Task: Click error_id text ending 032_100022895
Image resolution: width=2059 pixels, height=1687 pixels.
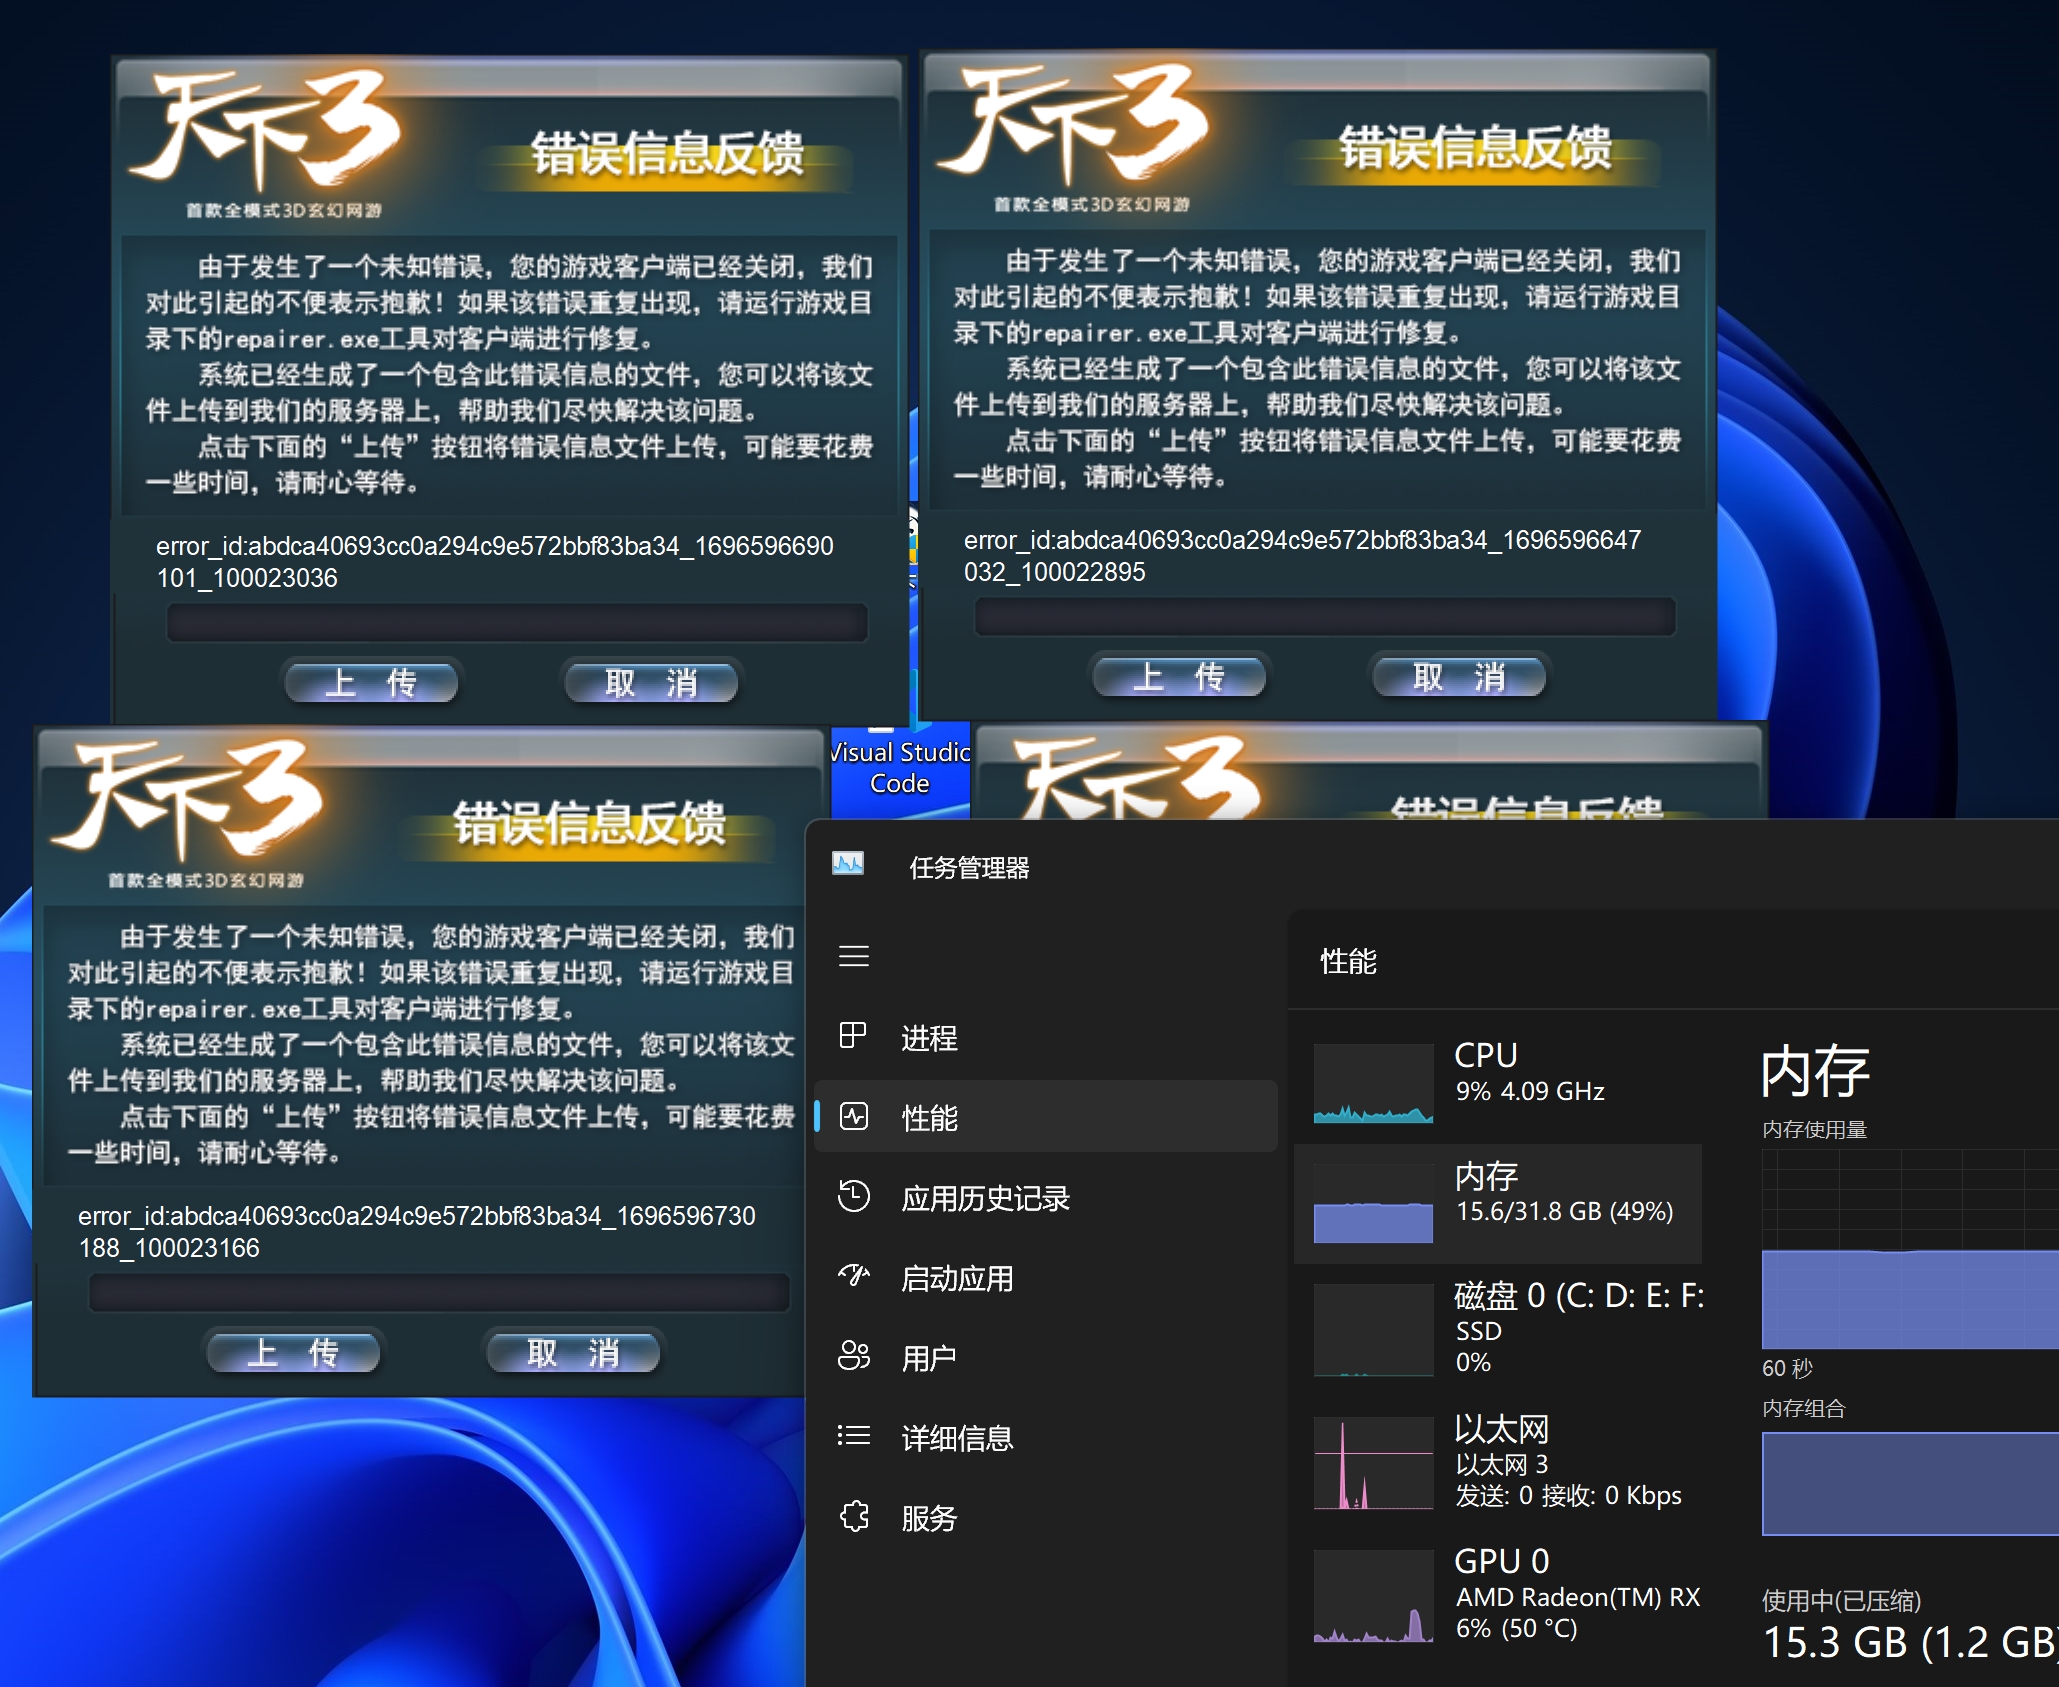Action: pos(1303,555)
